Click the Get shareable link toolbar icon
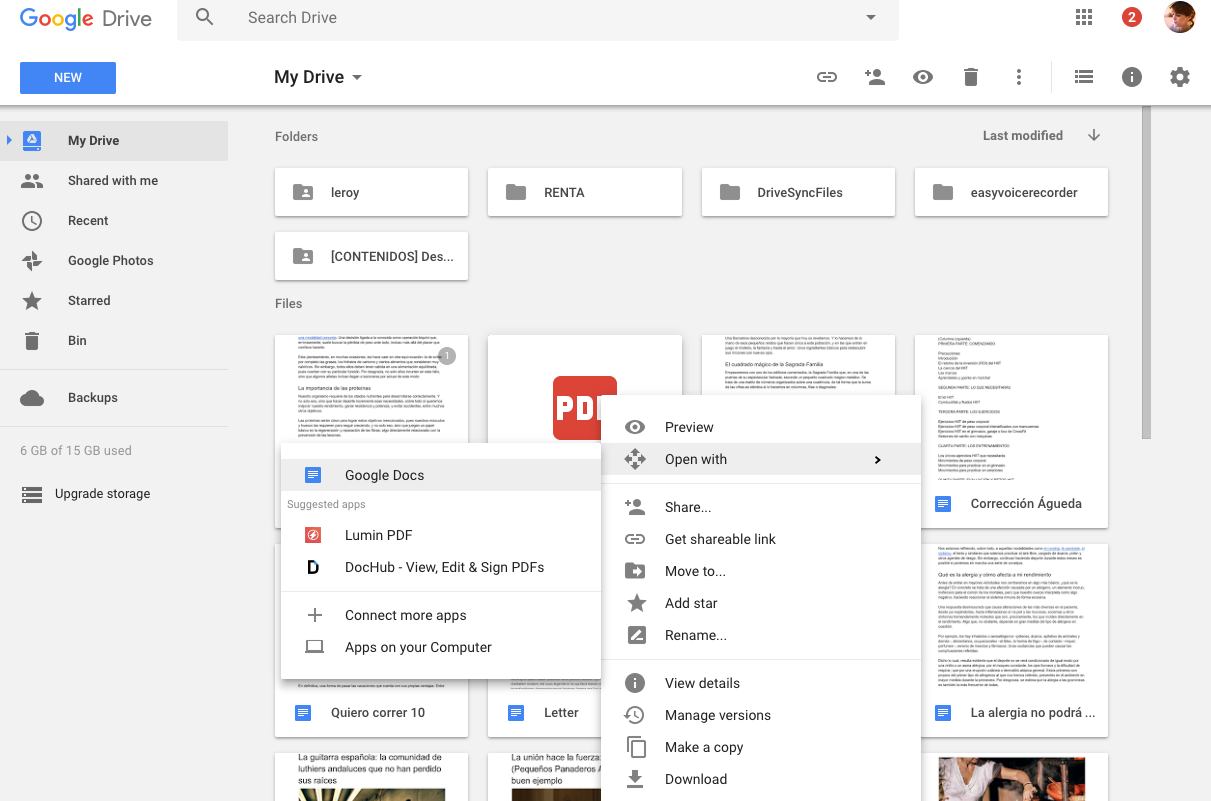 (x=827, y=76)
